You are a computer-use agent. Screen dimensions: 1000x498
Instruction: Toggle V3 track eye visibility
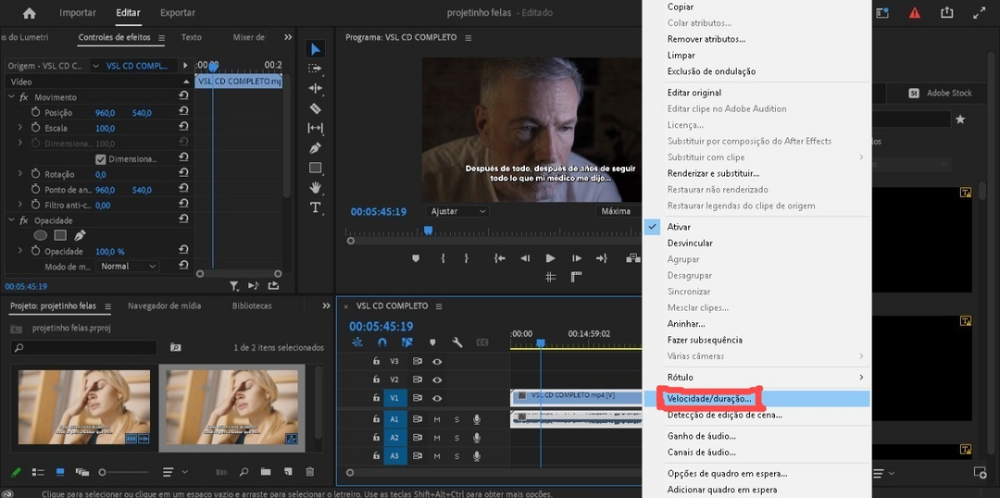(438, 361)
